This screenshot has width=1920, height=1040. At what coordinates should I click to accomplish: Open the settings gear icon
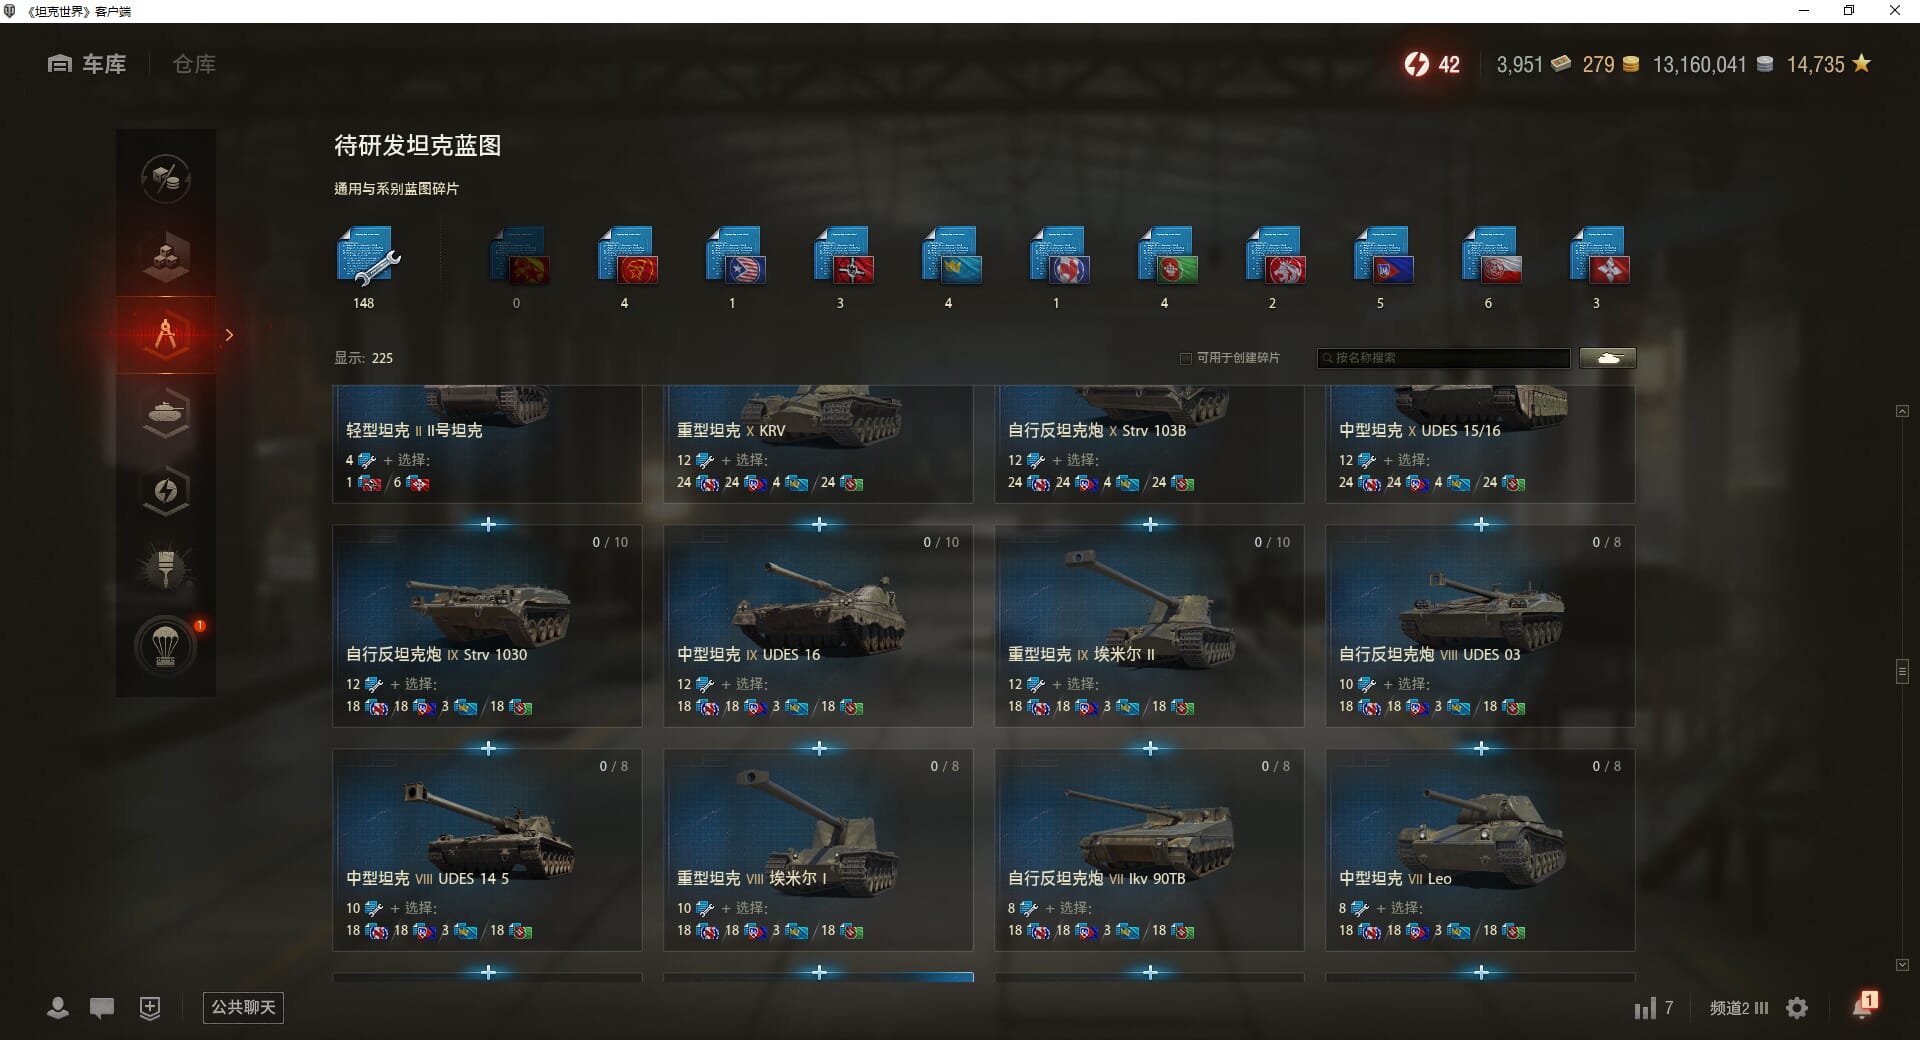coord(1797,1008)
